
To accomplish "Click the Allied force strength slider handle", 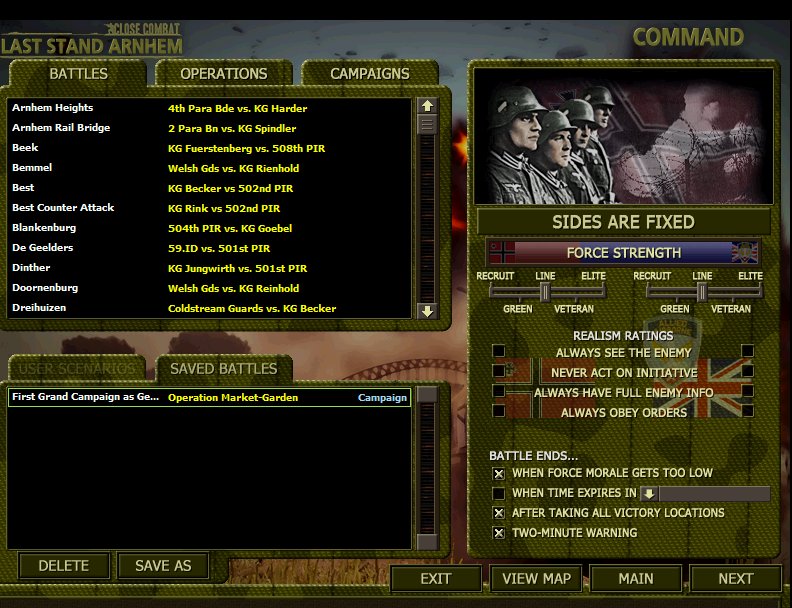I will (x=702, y=292).
